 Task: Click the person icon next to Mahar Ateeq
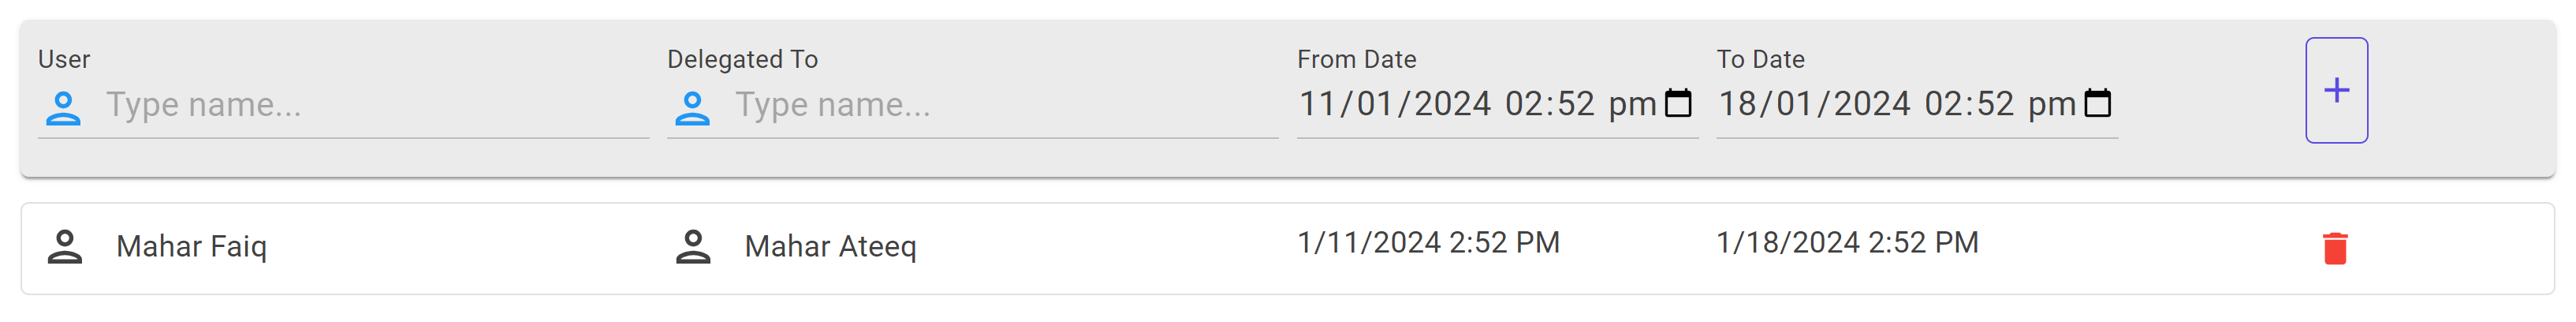(693, 247)
